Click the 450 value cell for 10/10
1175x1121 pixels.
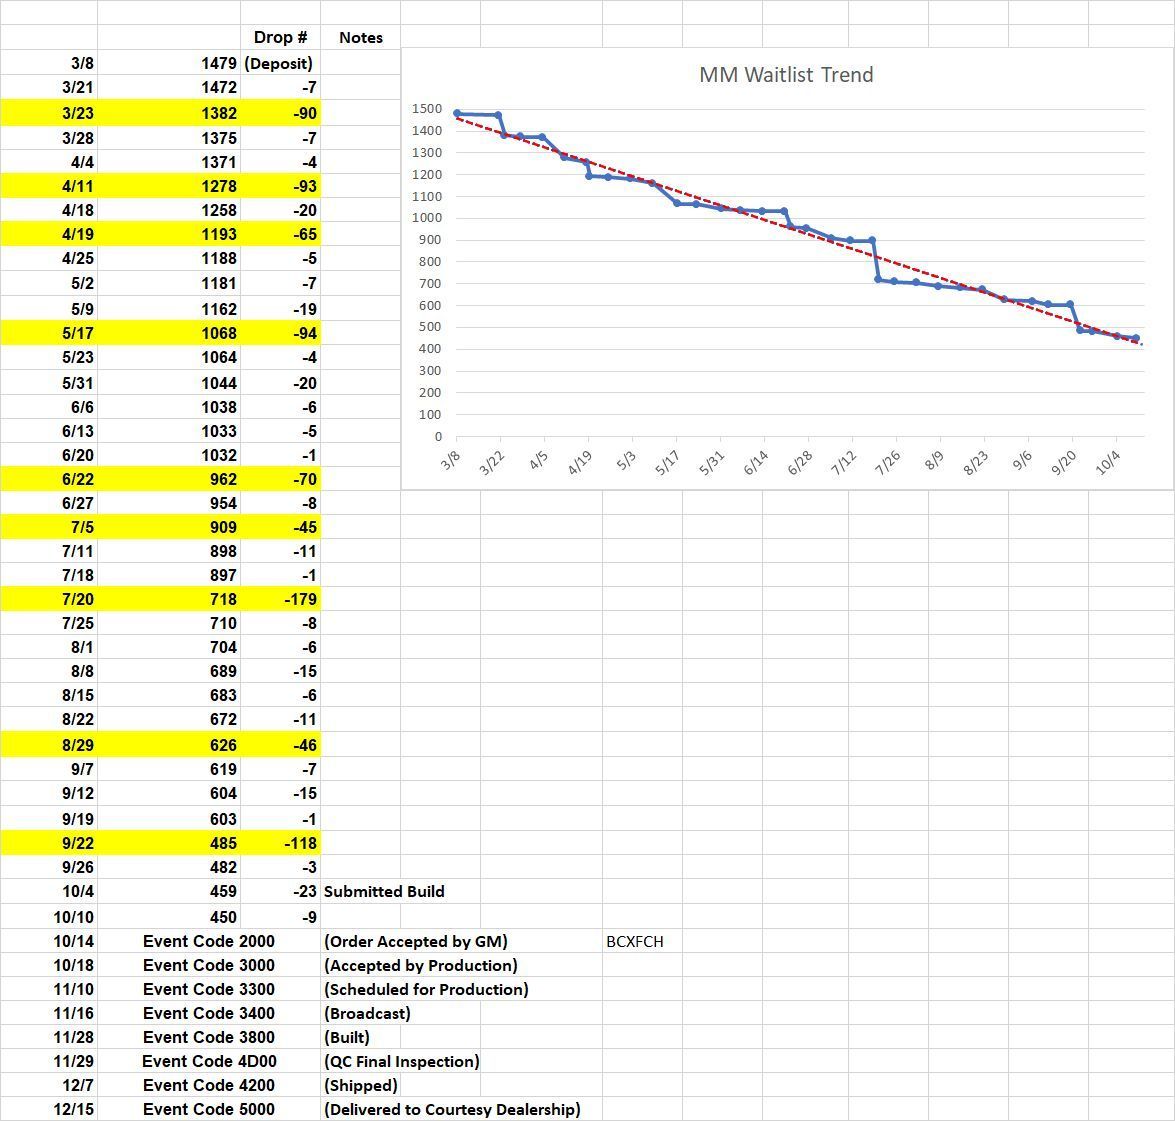pos(222,916)
